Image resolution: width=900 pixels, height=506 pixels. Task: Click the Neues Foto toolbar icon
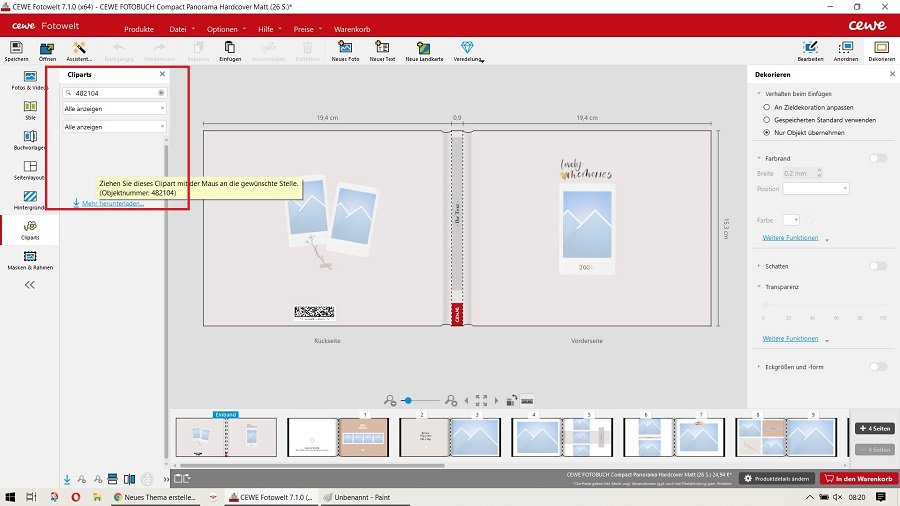point(345,48)
